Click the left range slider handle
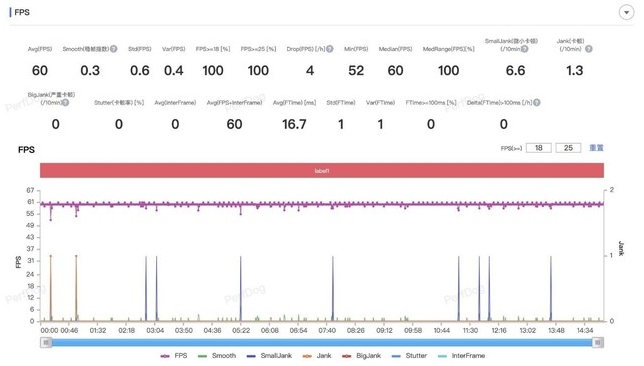The image size is (644, 366). click(x=46, y=342)
